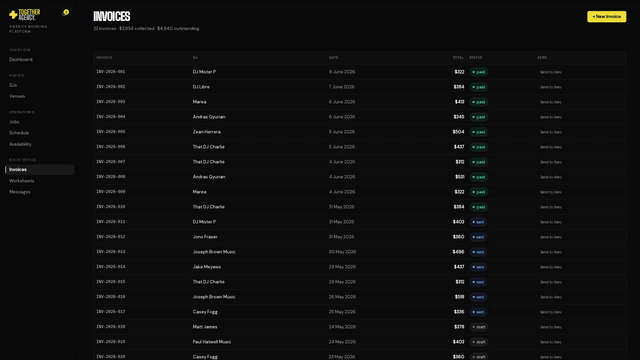The width and height of the screenshot is (640, 360).
Task: Open the Availability page
Action: tap(20, 144)
